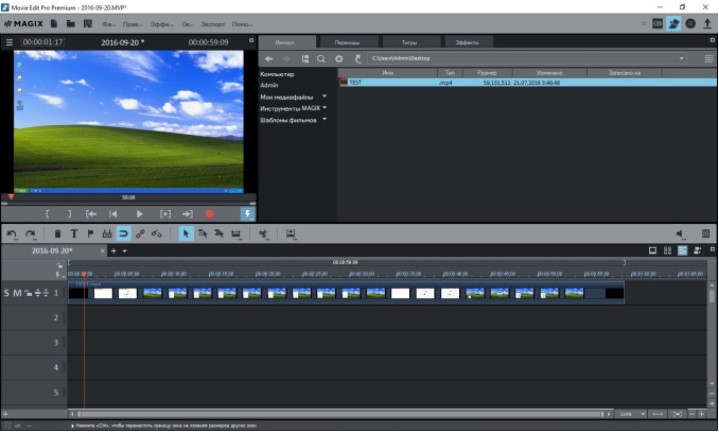
Task: Open the Экспорт menu
Action: coord(213,24)
